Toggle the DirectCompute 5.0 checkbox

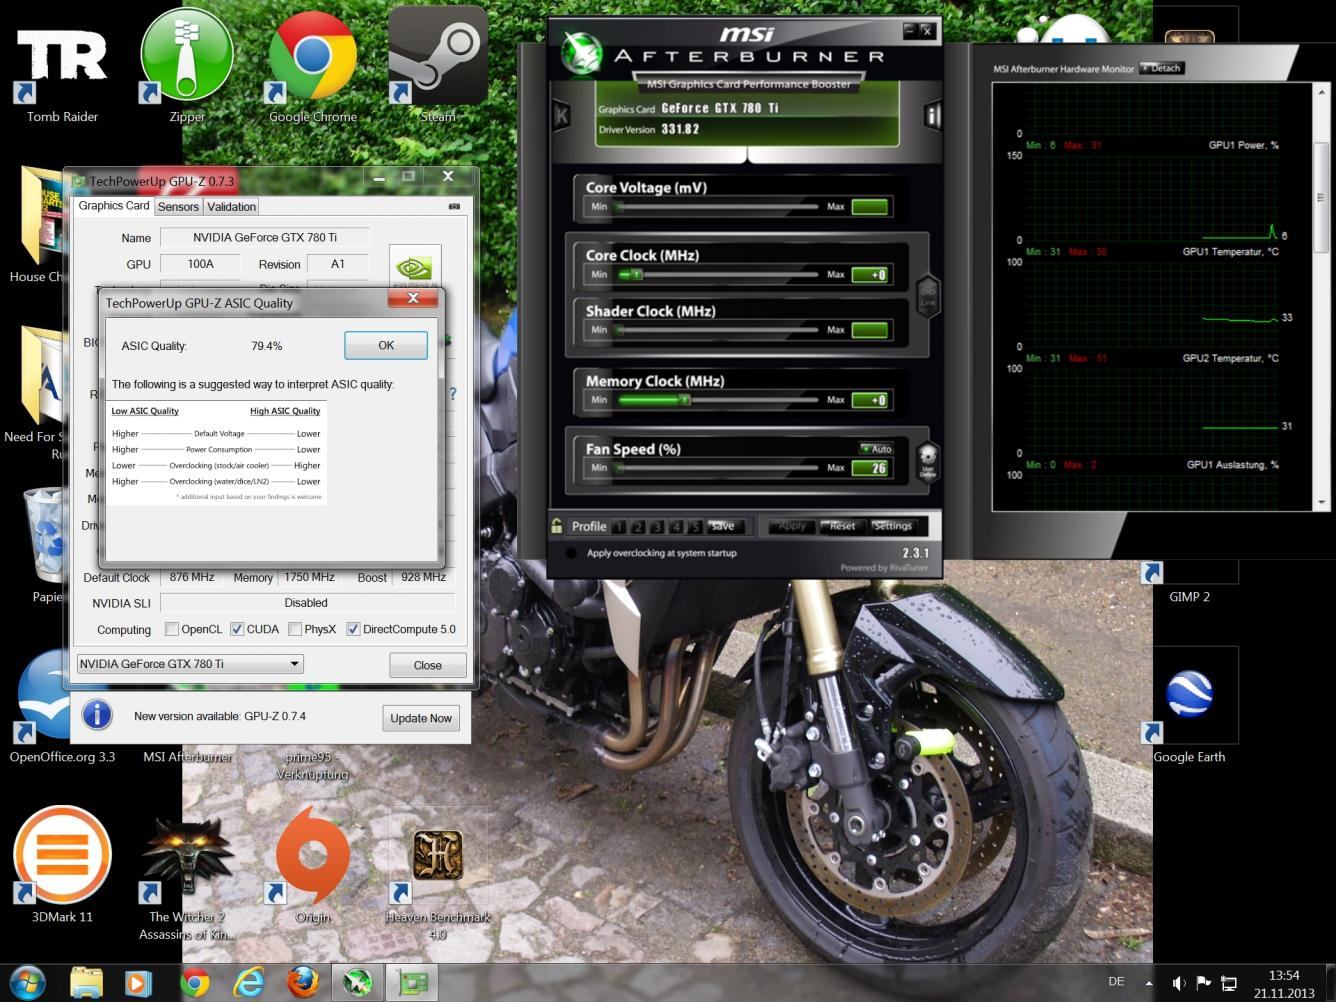point(353,629)
